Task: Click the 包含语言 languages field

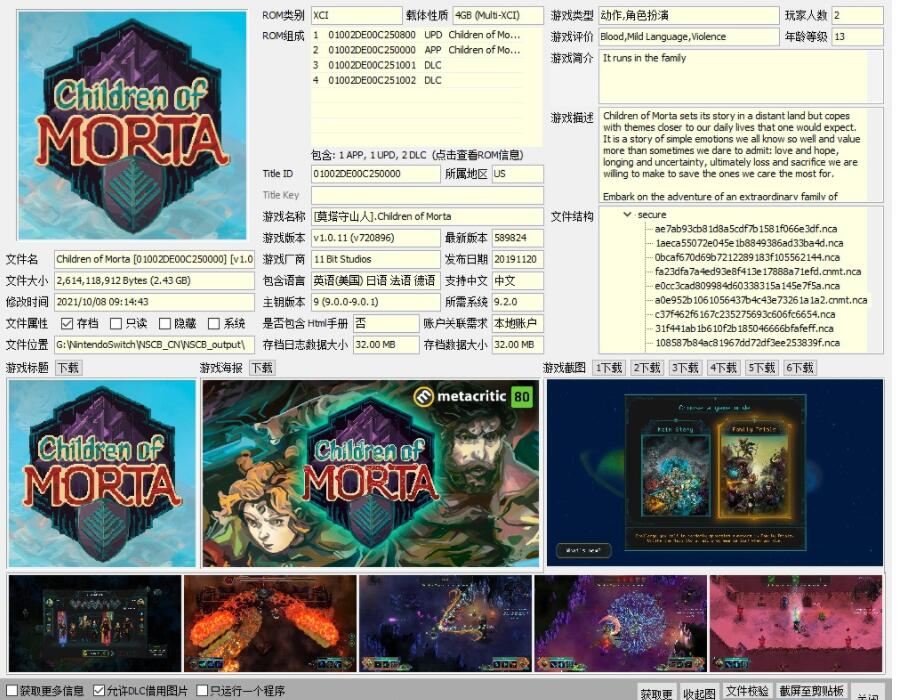Action: pos(376,281)
